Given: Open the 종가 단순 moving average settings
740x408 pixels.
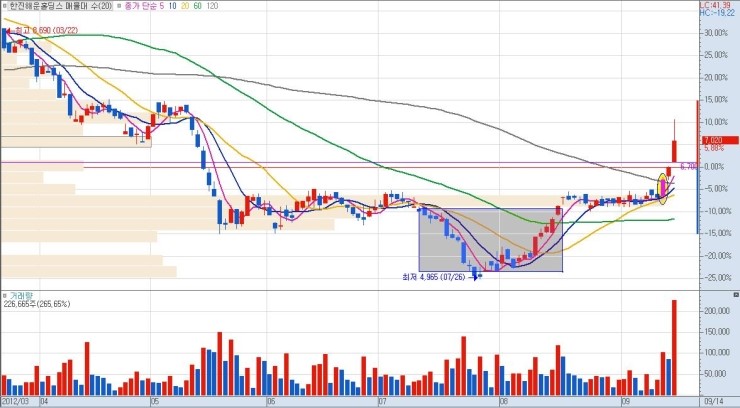Looking at the screenshot, I should pyautogui.click(x=142, y=6).
